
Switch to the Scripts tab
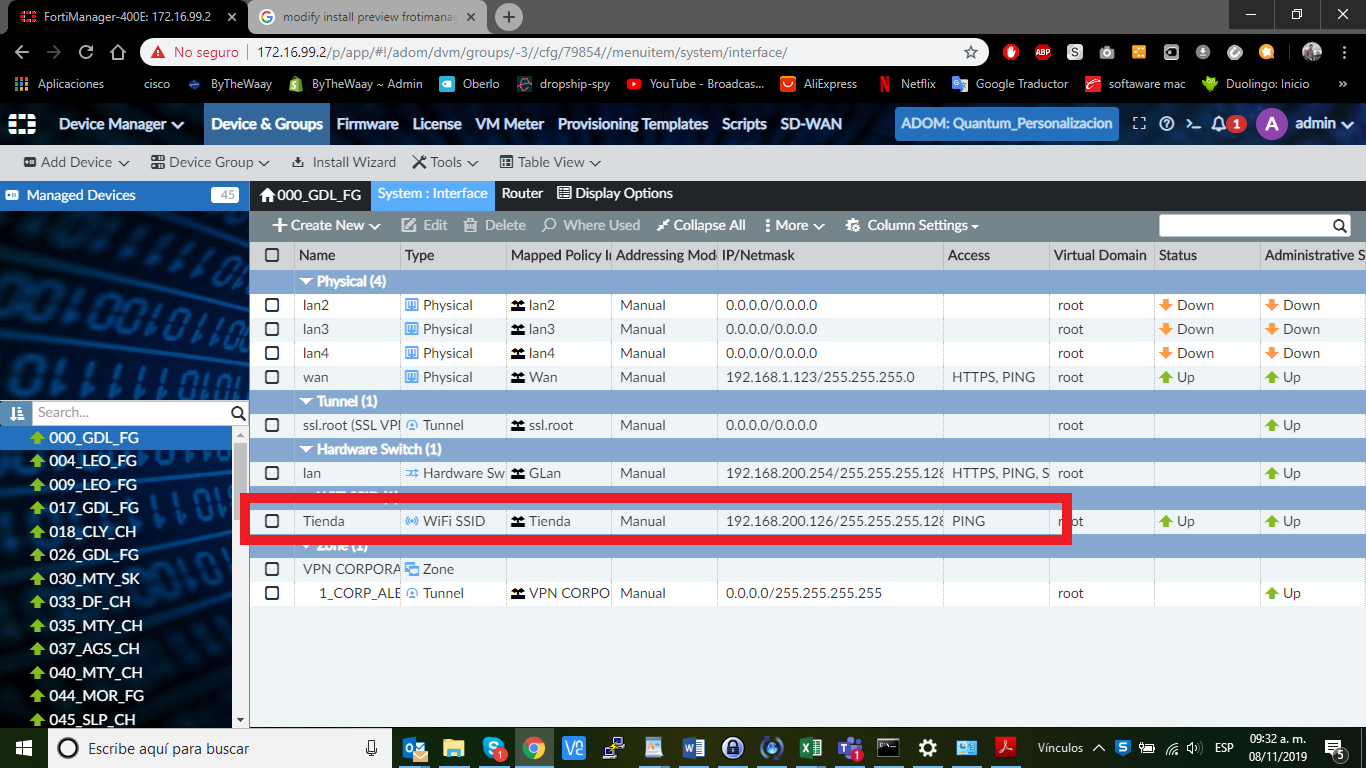tap(744, 124)
